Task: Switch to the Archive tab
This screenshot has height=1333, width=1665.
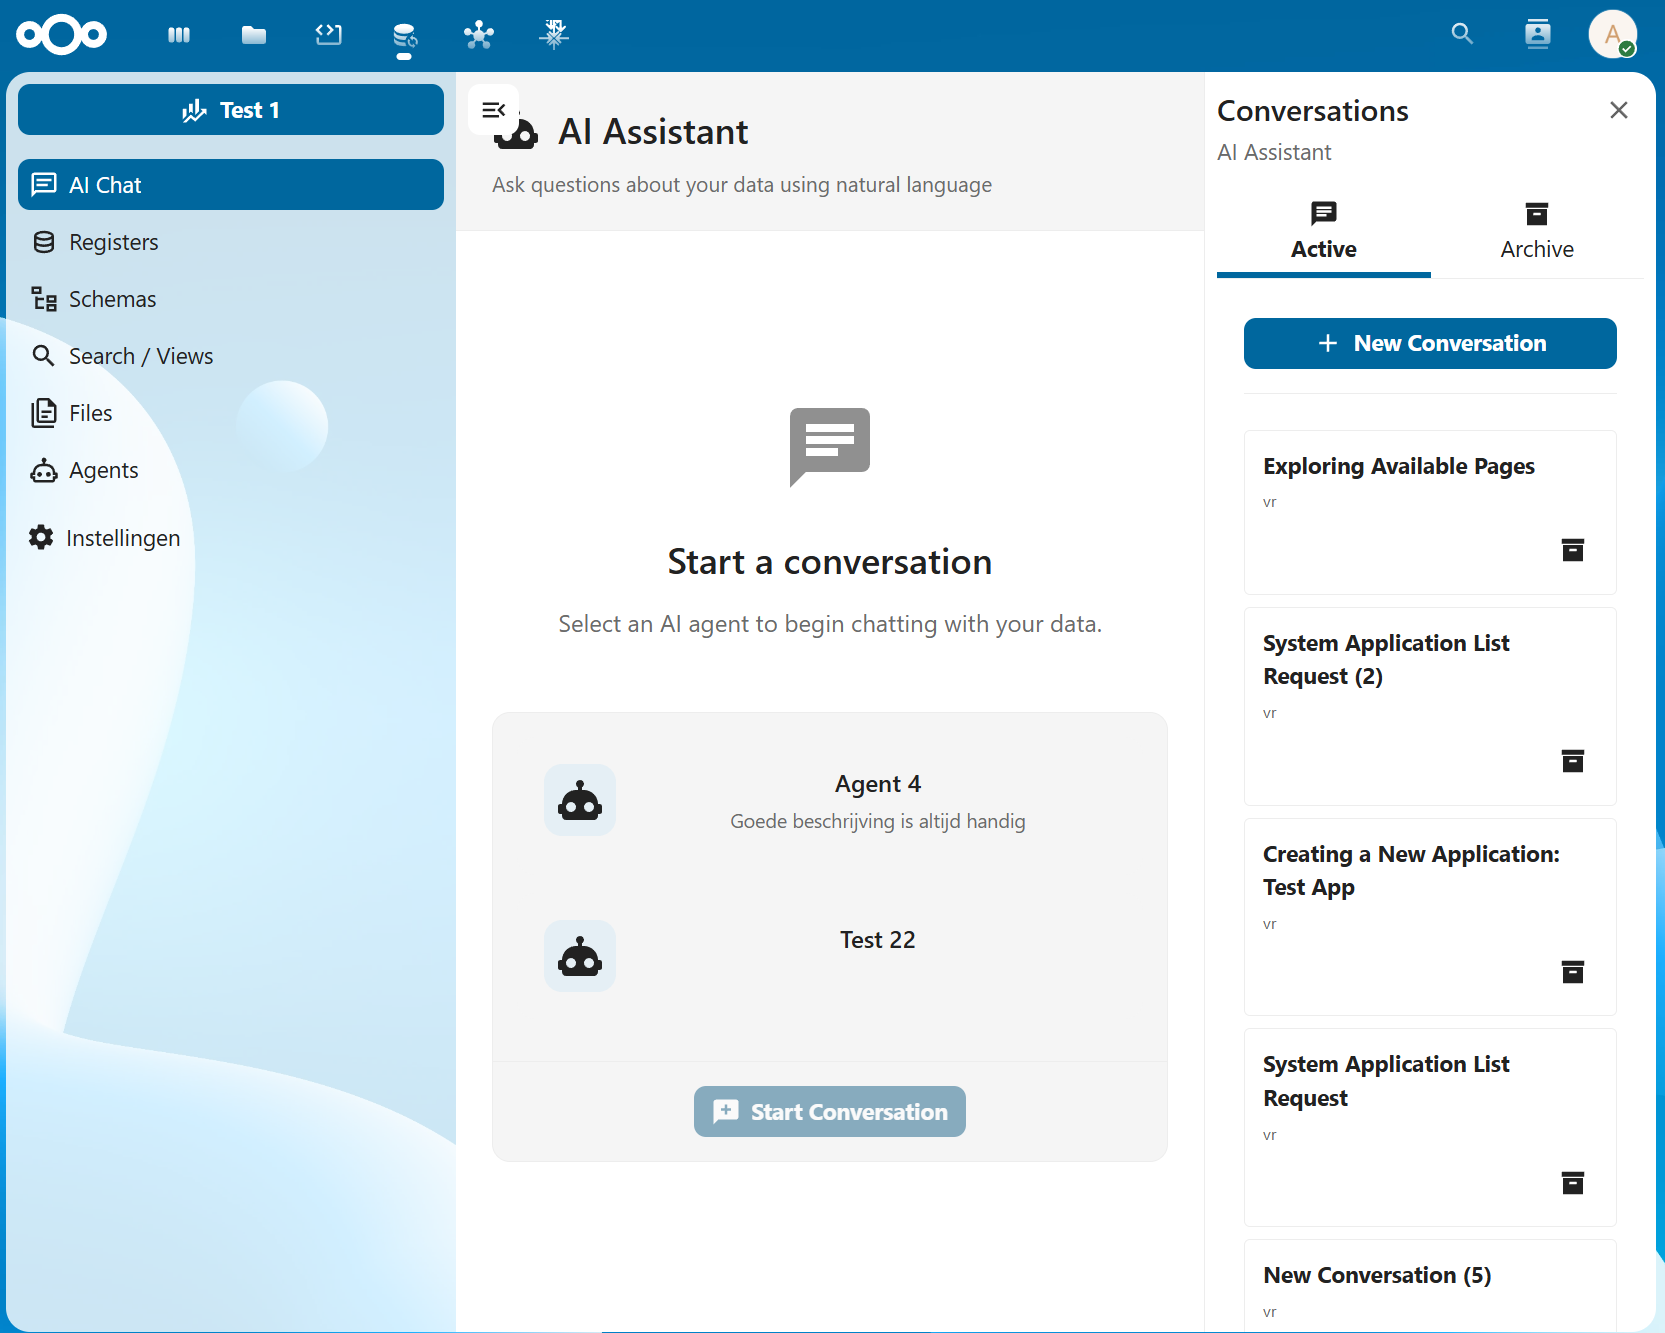Action: click(x=1536, y=232)
